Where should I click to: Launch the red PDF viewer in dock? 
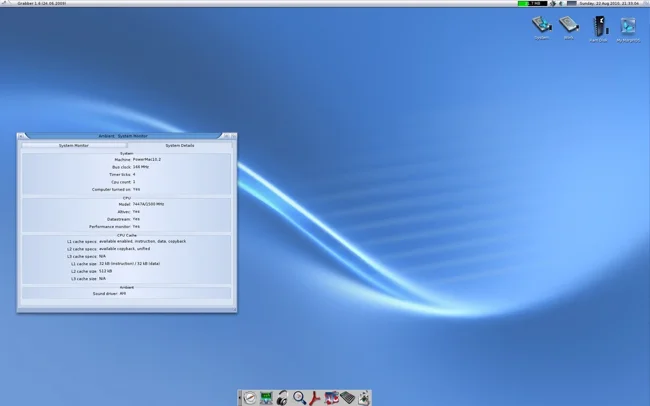click(315, 397)
